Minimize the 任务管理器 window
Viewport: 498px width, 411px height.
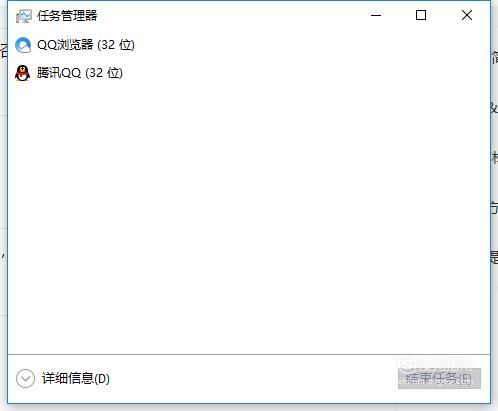pyautogui.click(x=376, y=15)
